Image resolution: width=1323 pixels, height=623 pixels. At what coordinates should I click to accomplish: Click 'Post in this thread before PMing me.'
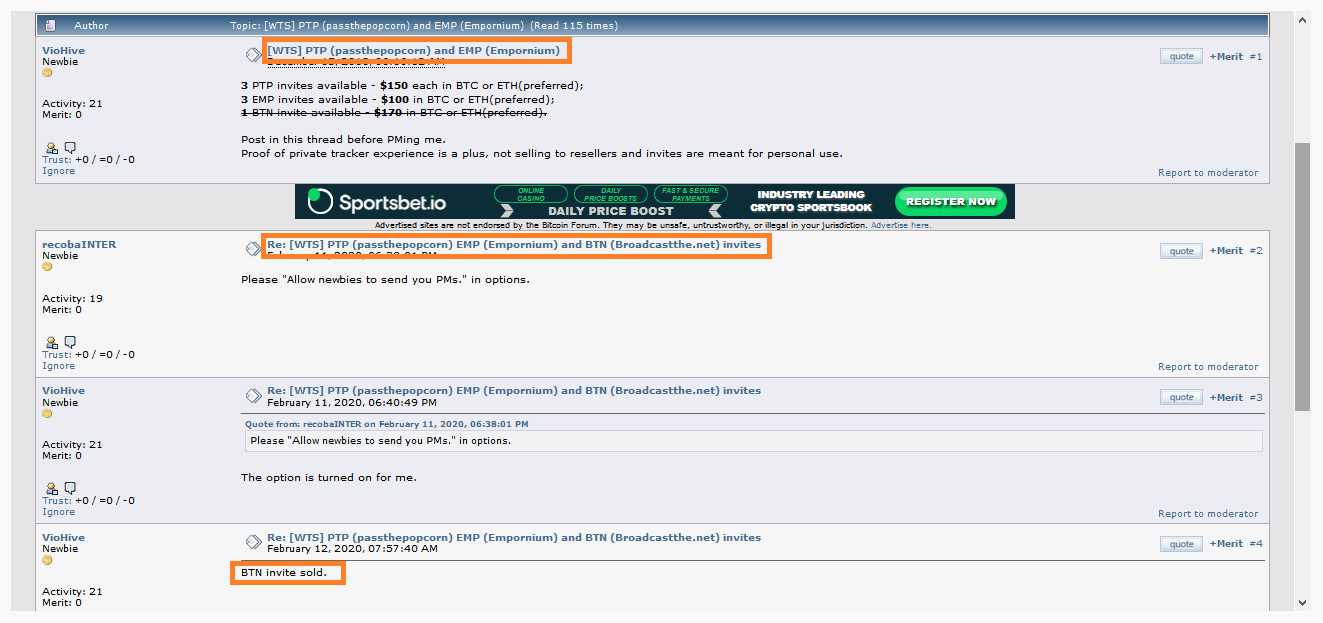(343, 139)
